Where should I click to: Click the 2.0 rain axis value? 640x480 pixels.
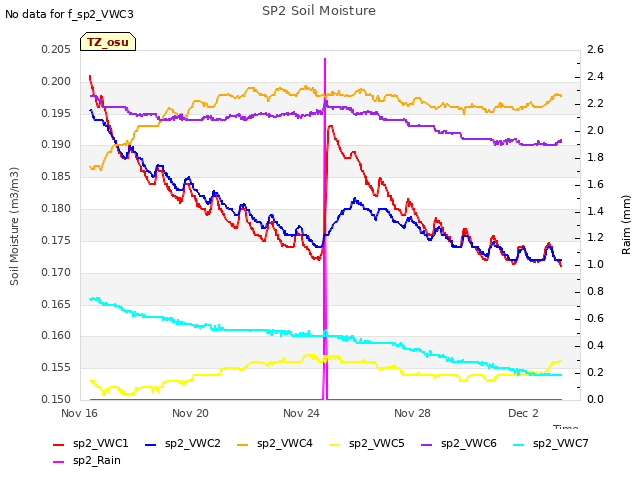click(x=595, y=130)
